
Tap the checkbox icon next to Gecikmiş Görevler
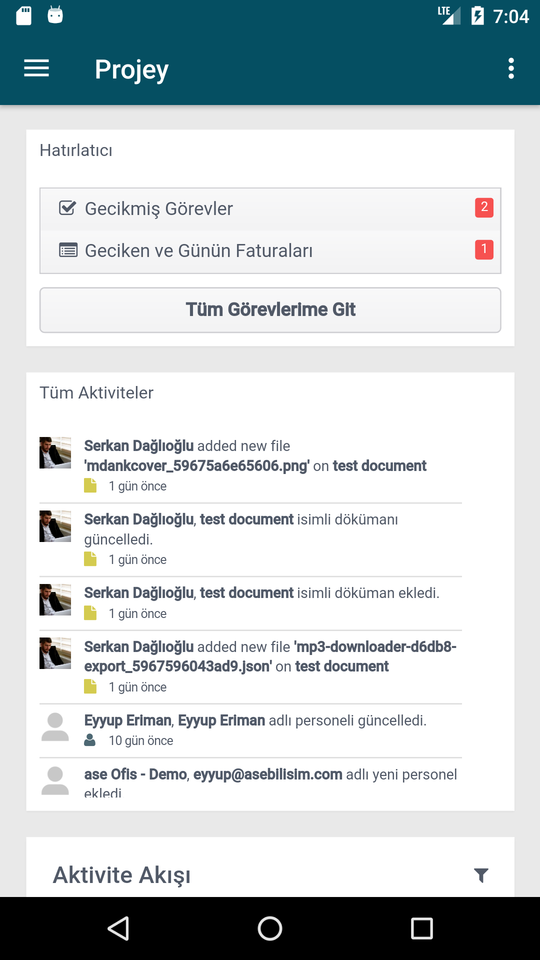[x=67, y=208]
